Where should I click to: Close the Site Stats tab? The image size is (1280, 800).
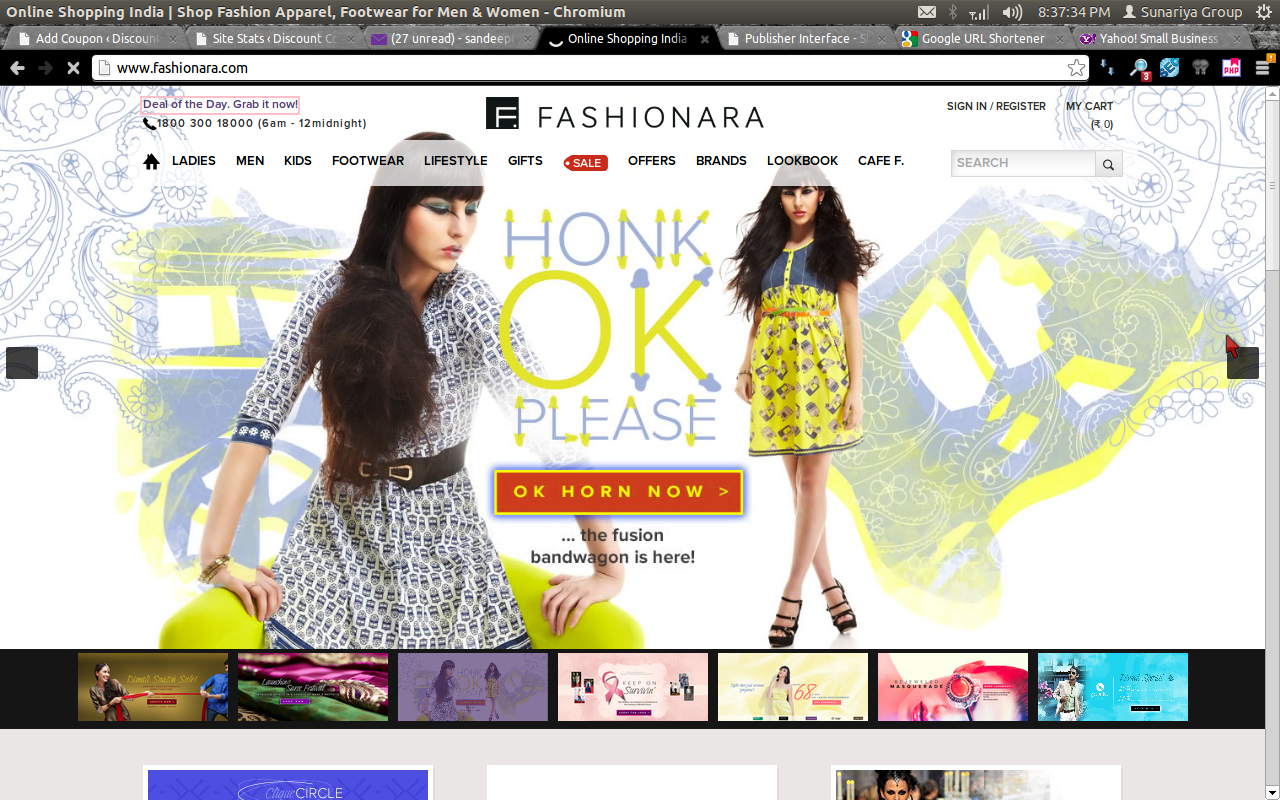[x=349, y=39]
